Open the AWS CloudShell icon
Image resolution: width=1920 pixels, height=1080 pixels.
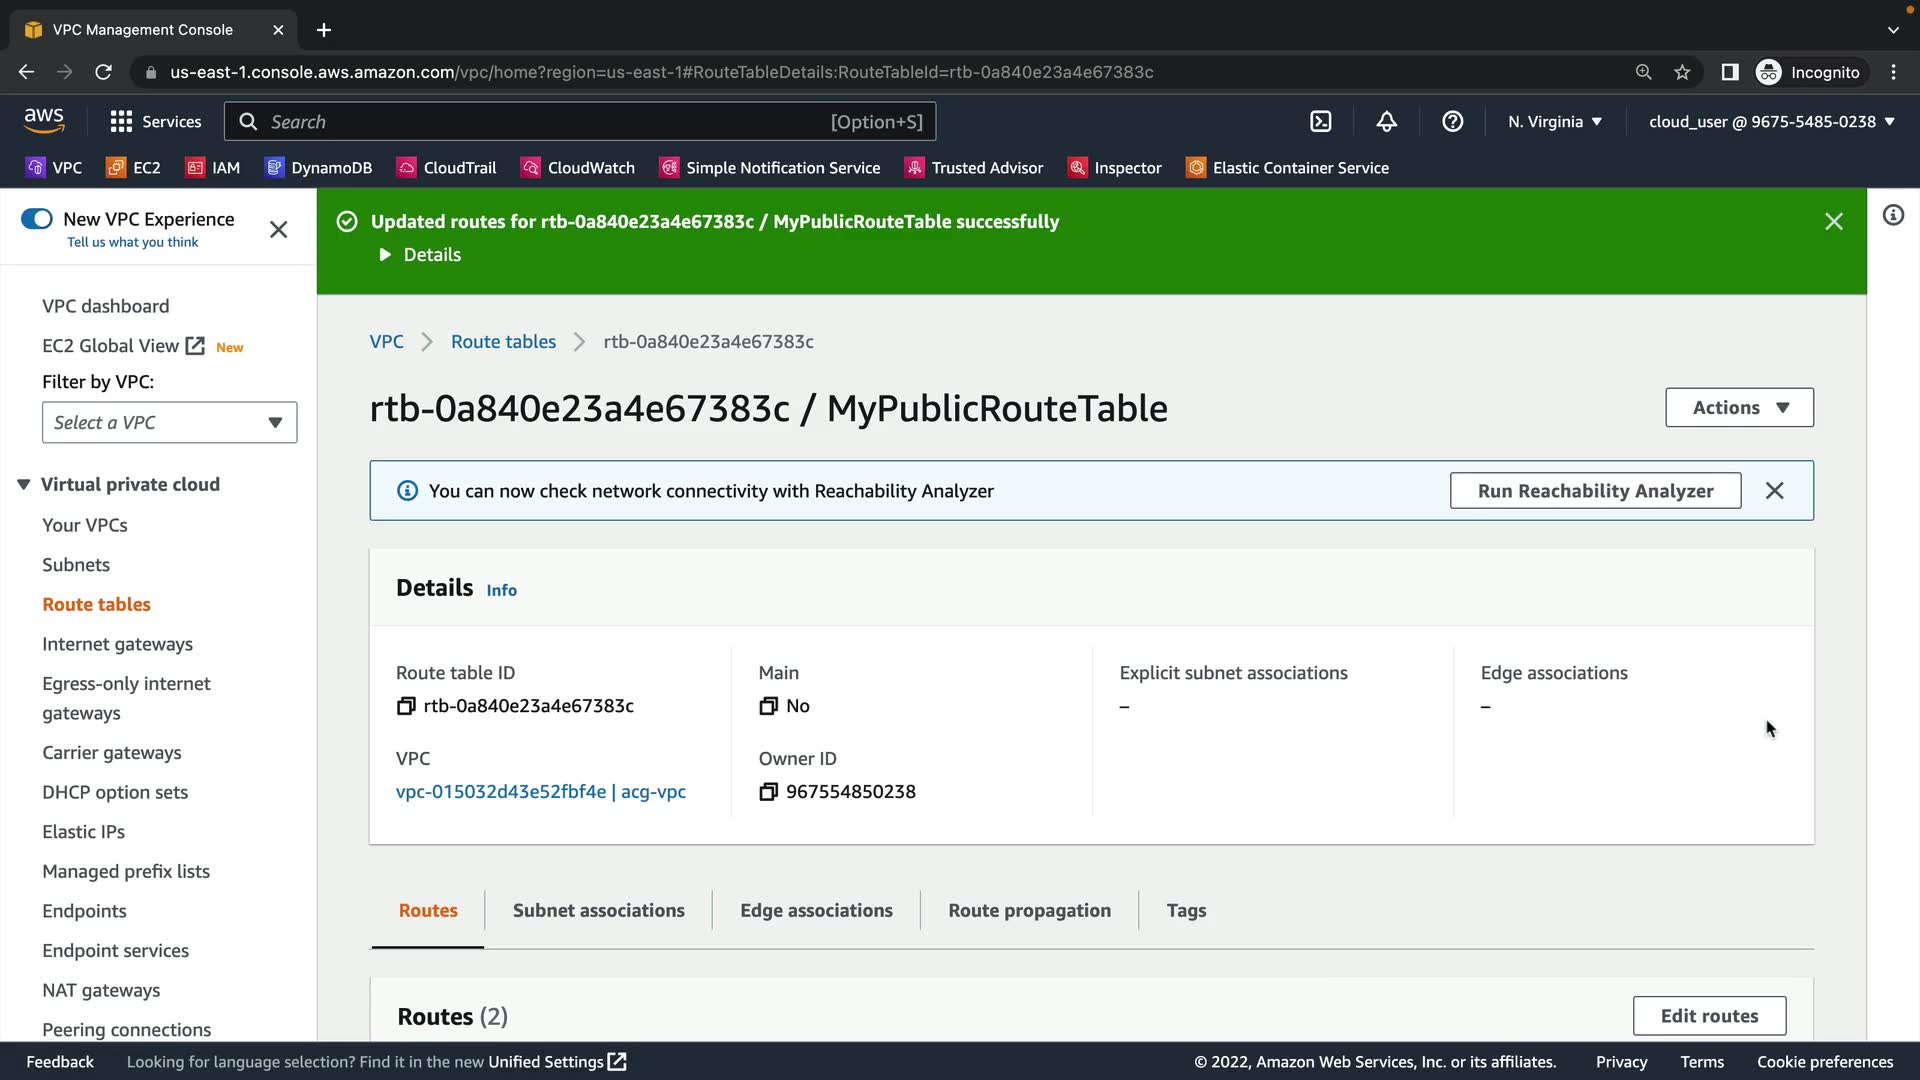pyautogui.click(x=1320, y=121)
